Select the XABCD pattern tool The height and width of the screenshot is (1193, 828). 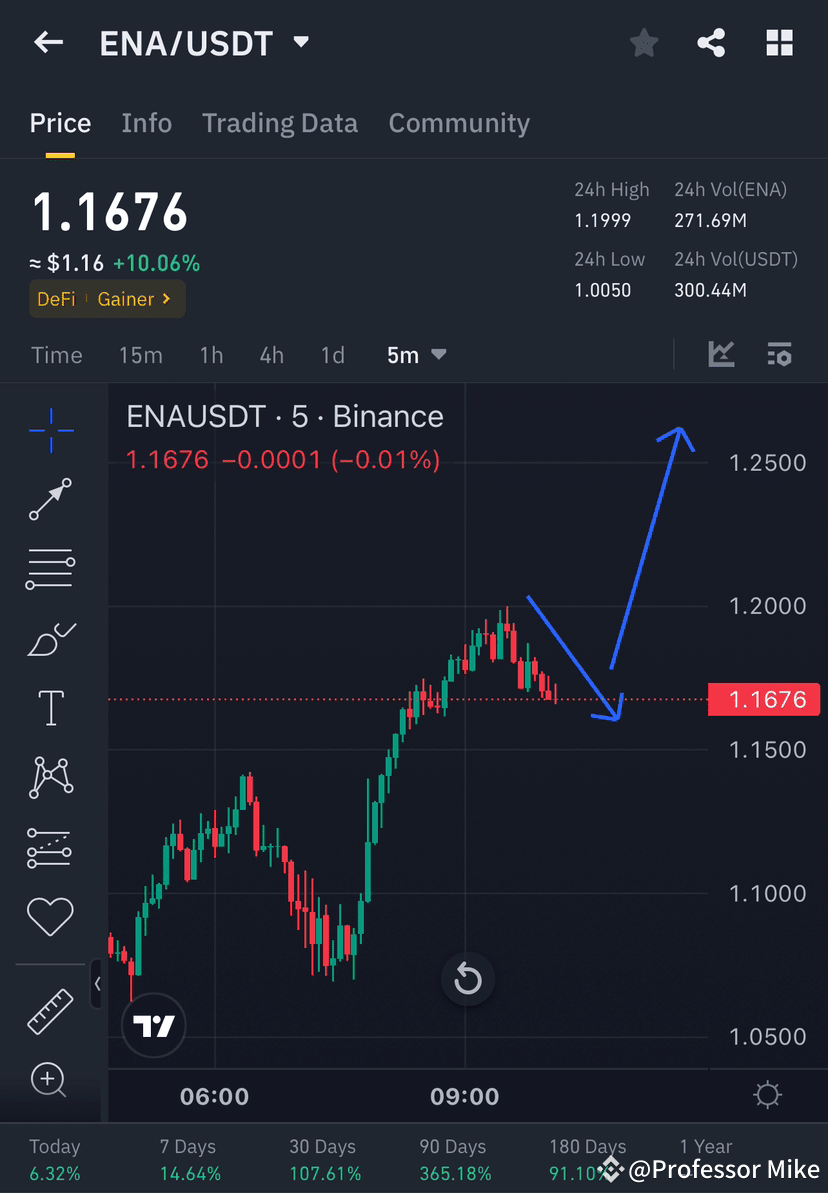[x=50, y=777]
